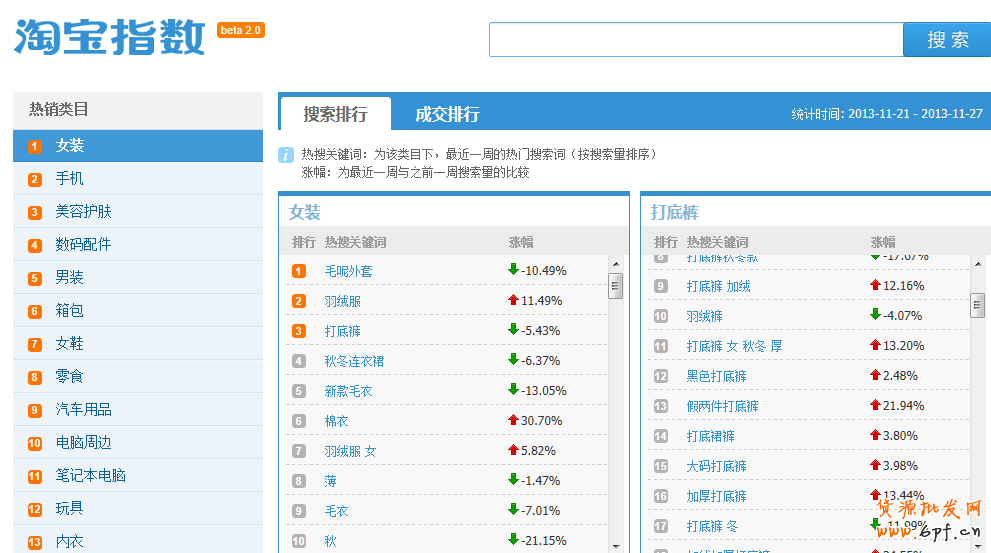Click the 30.70% growth value for 棉衣
Viewport: 991px width, 553px height.
tap(541, 420)
